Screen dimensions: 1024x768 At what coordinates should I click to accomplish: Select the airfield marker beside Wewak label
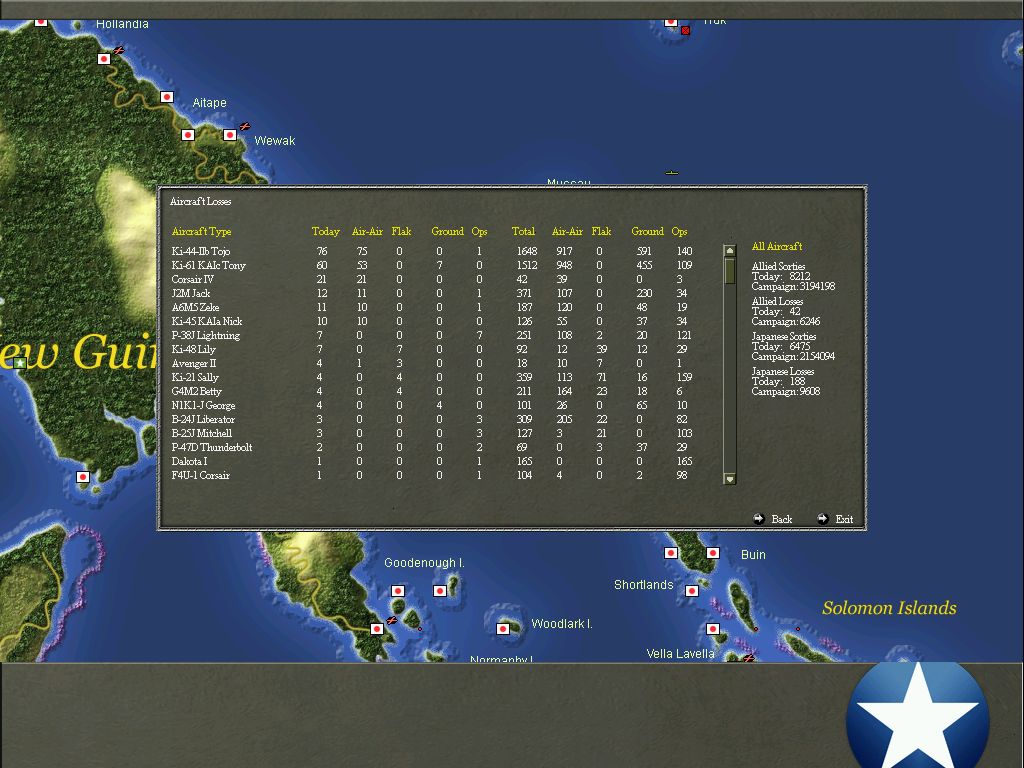coord(244,126)
